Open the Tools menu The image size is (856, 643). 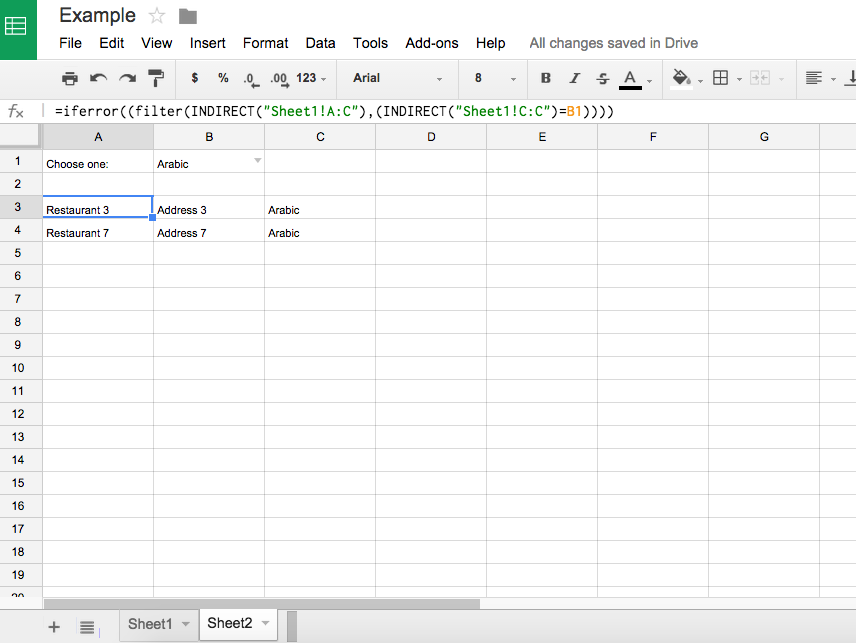[370, 43]
